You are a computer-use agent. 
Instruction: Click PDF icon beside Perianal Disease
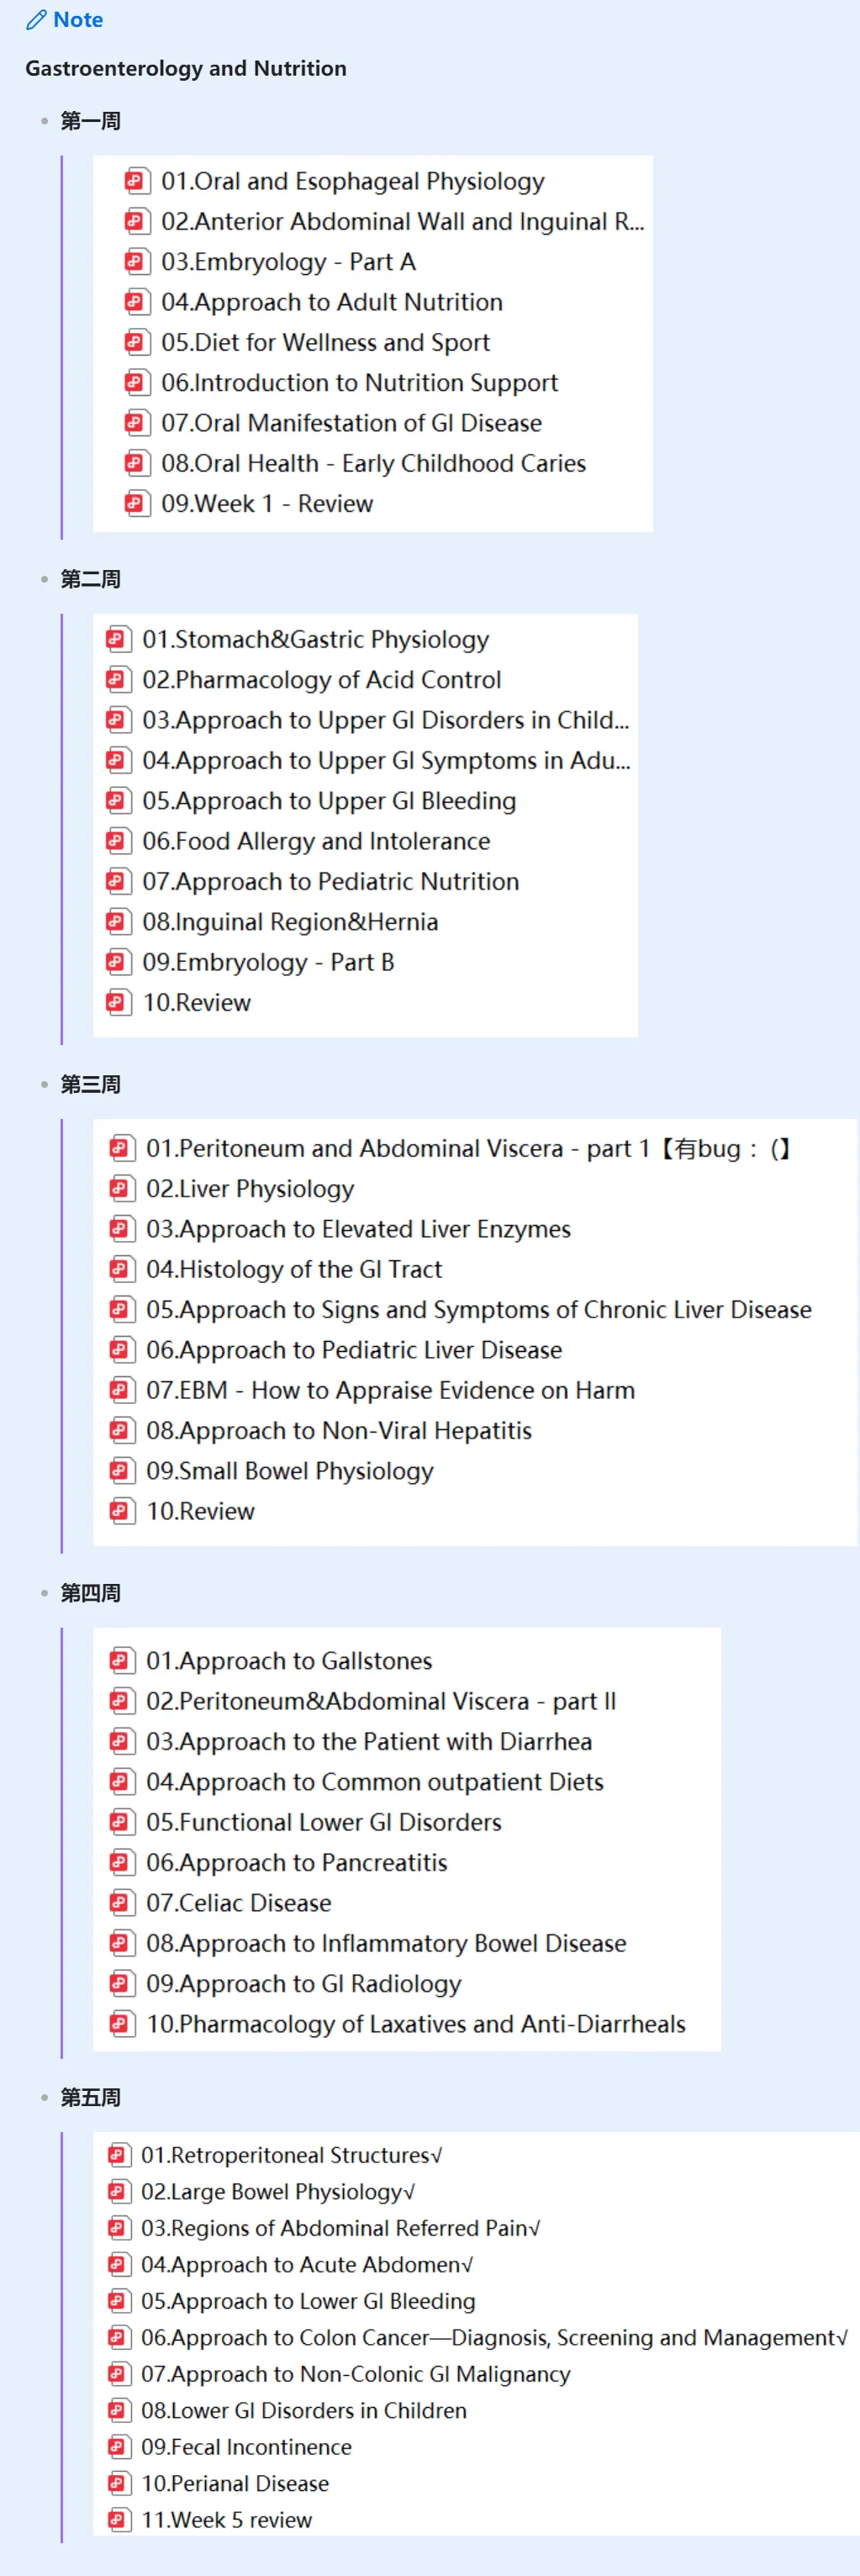pos(119,2483)
